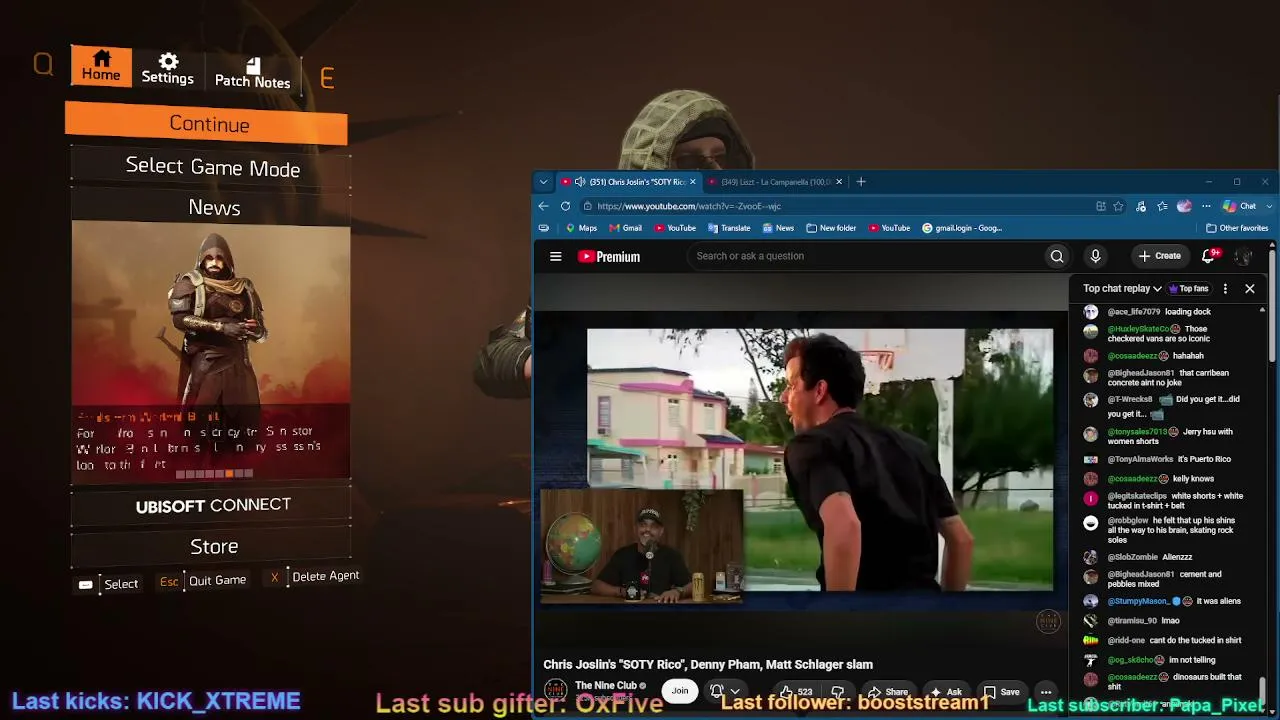Search YouTube with voice microphone
This screenshot has height=720, width=1280.
pos(1096,256)
